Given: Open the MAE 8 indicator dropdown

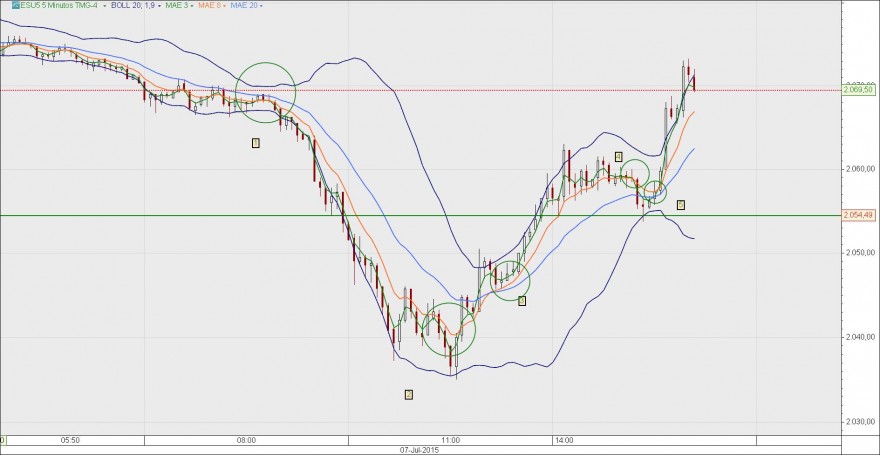Looking at the screenshot, I should click(224, 6).
